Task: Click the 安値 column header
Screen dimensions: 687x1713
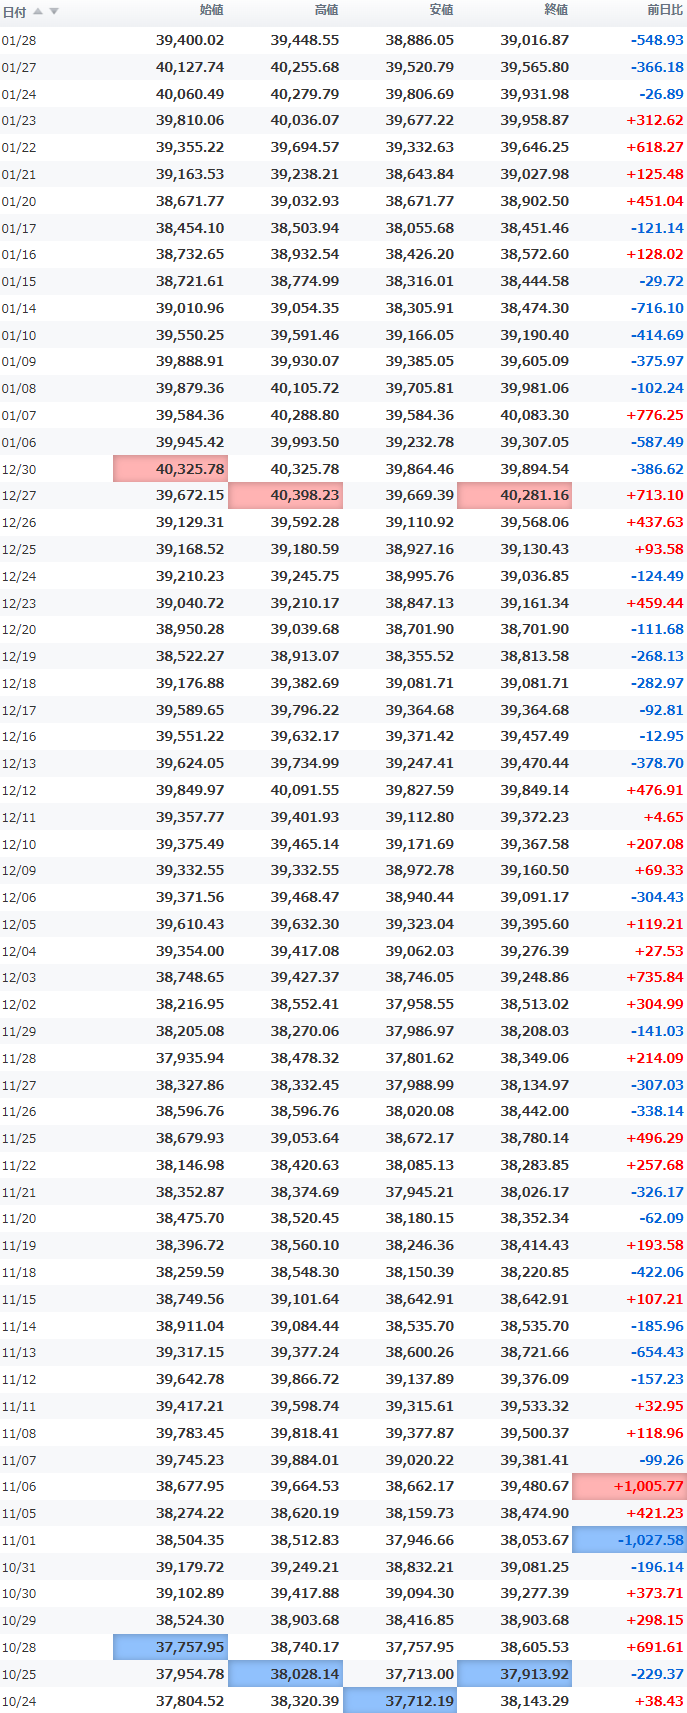Action: click(x=441, y=10)
